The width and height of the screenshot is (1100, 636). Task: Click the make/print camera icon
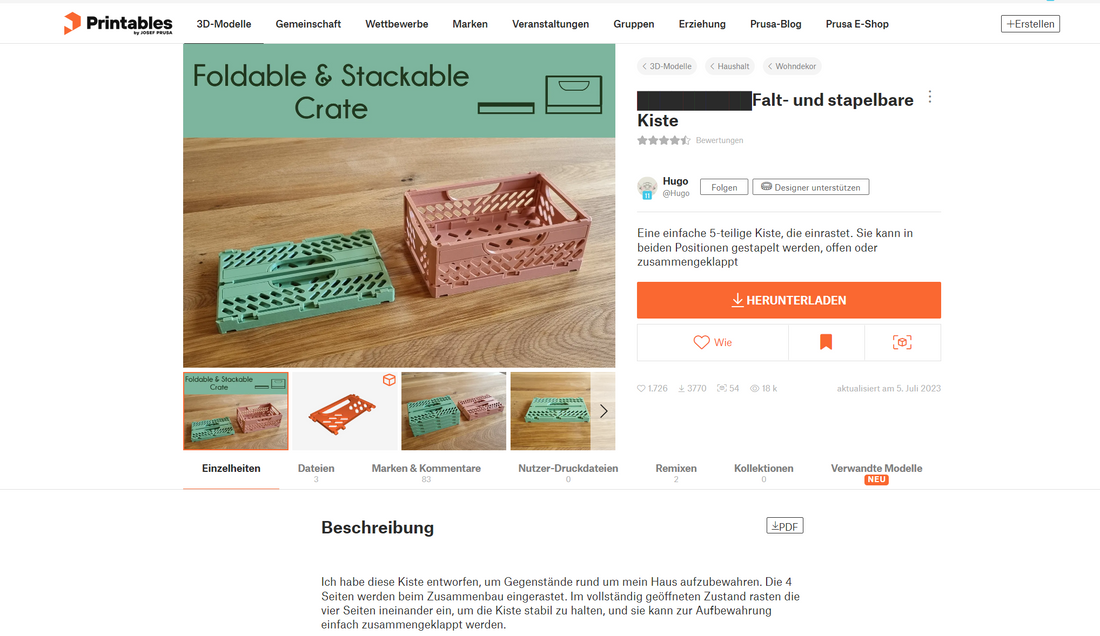[902, 342]
